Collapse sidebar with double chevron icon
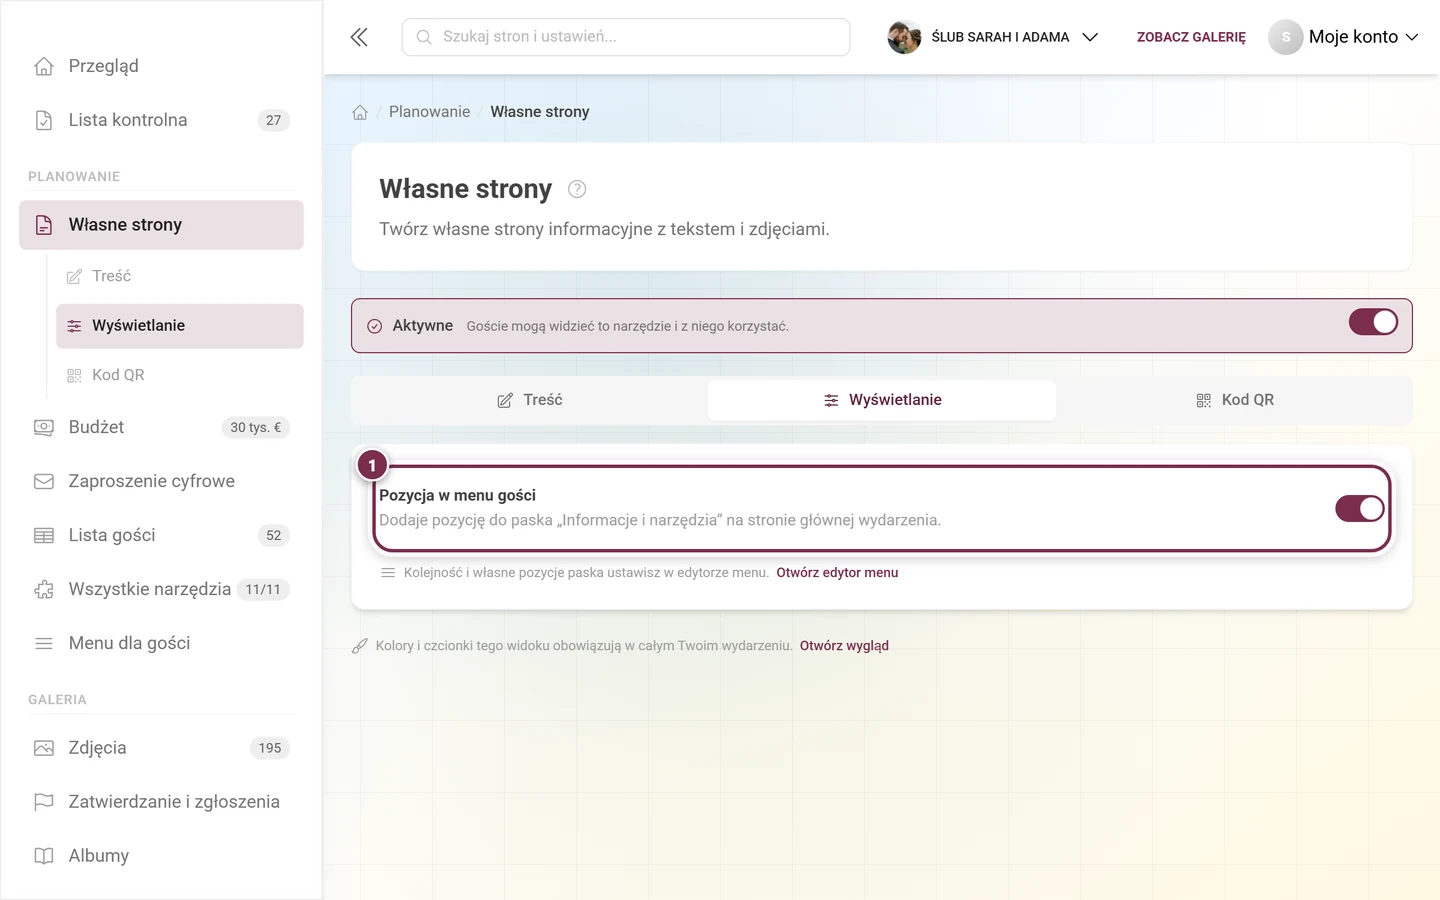 [x=359, y=37]
